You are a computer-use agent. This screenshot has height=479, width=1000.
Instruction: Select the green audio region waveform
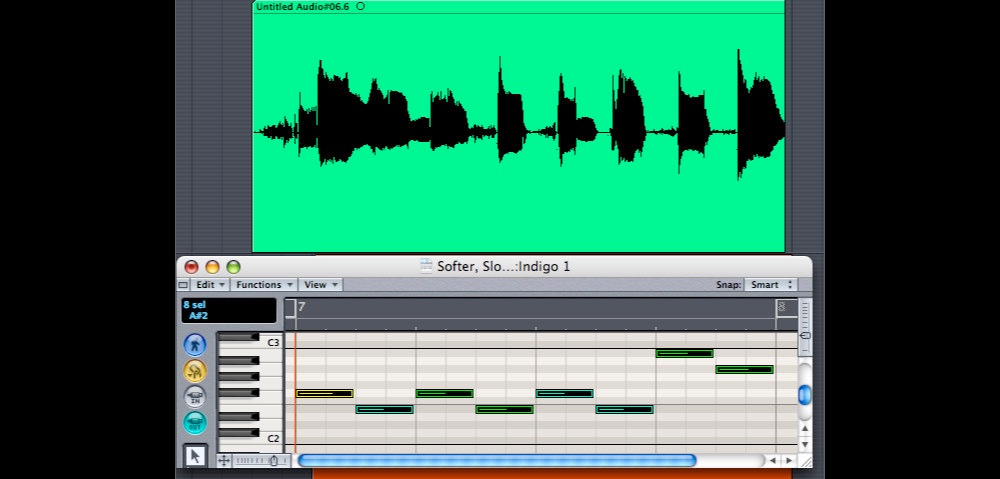(518, 131)
